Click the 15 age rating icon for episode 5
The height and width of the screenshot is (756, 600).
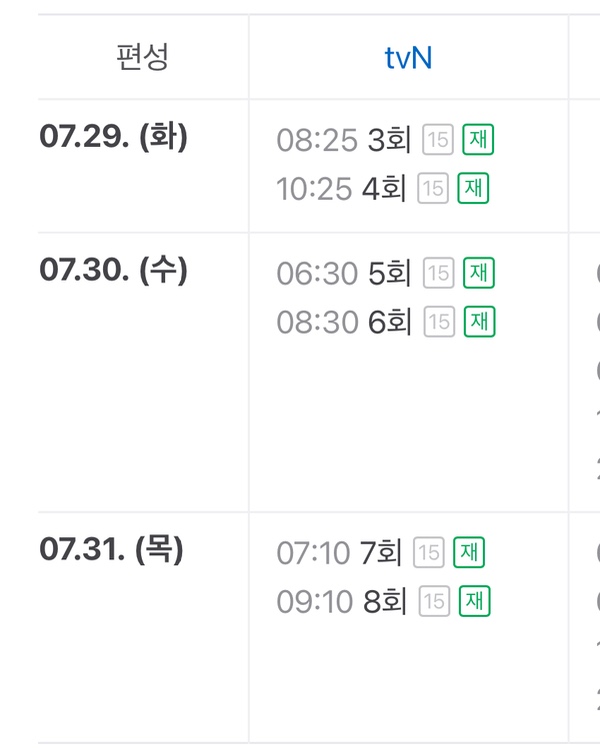[438, 273]
